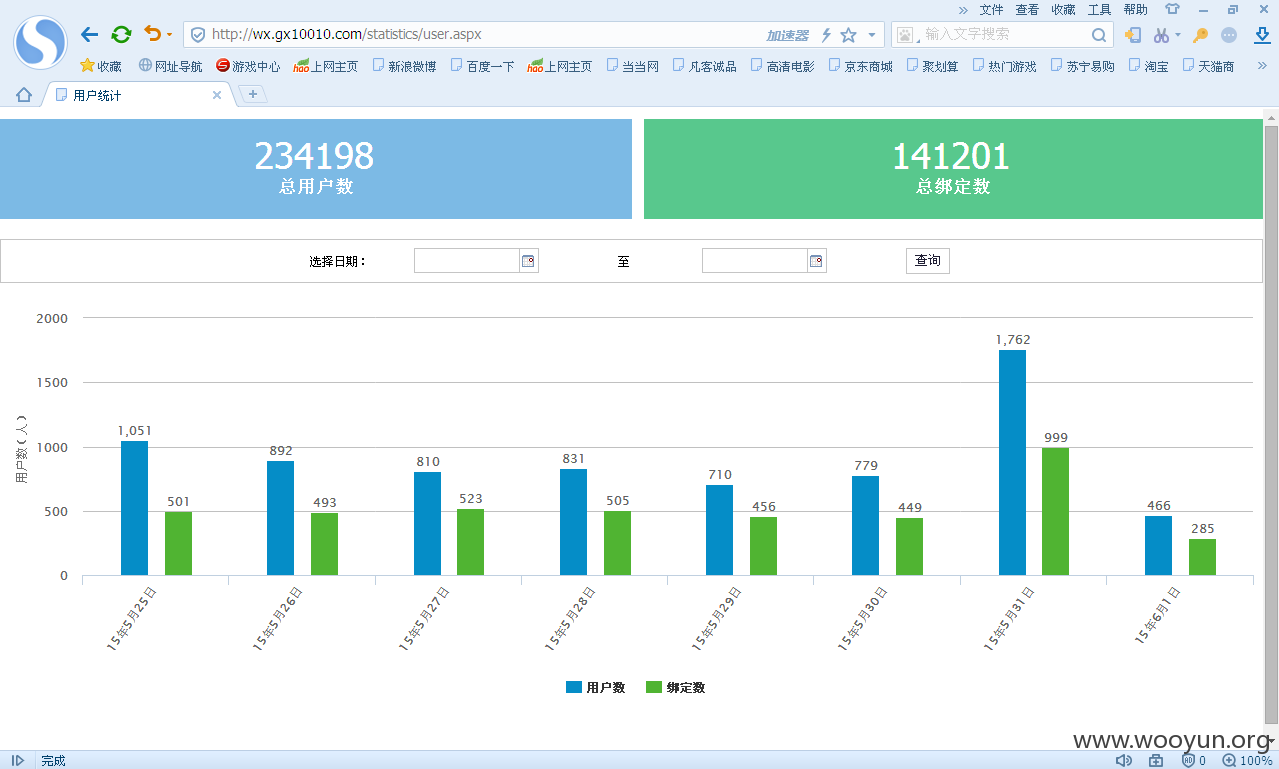The height and width of the screenshot is (769, 1279).
Task: Open the 苏宁易购 bookmark
Action: pos(1082,66)
